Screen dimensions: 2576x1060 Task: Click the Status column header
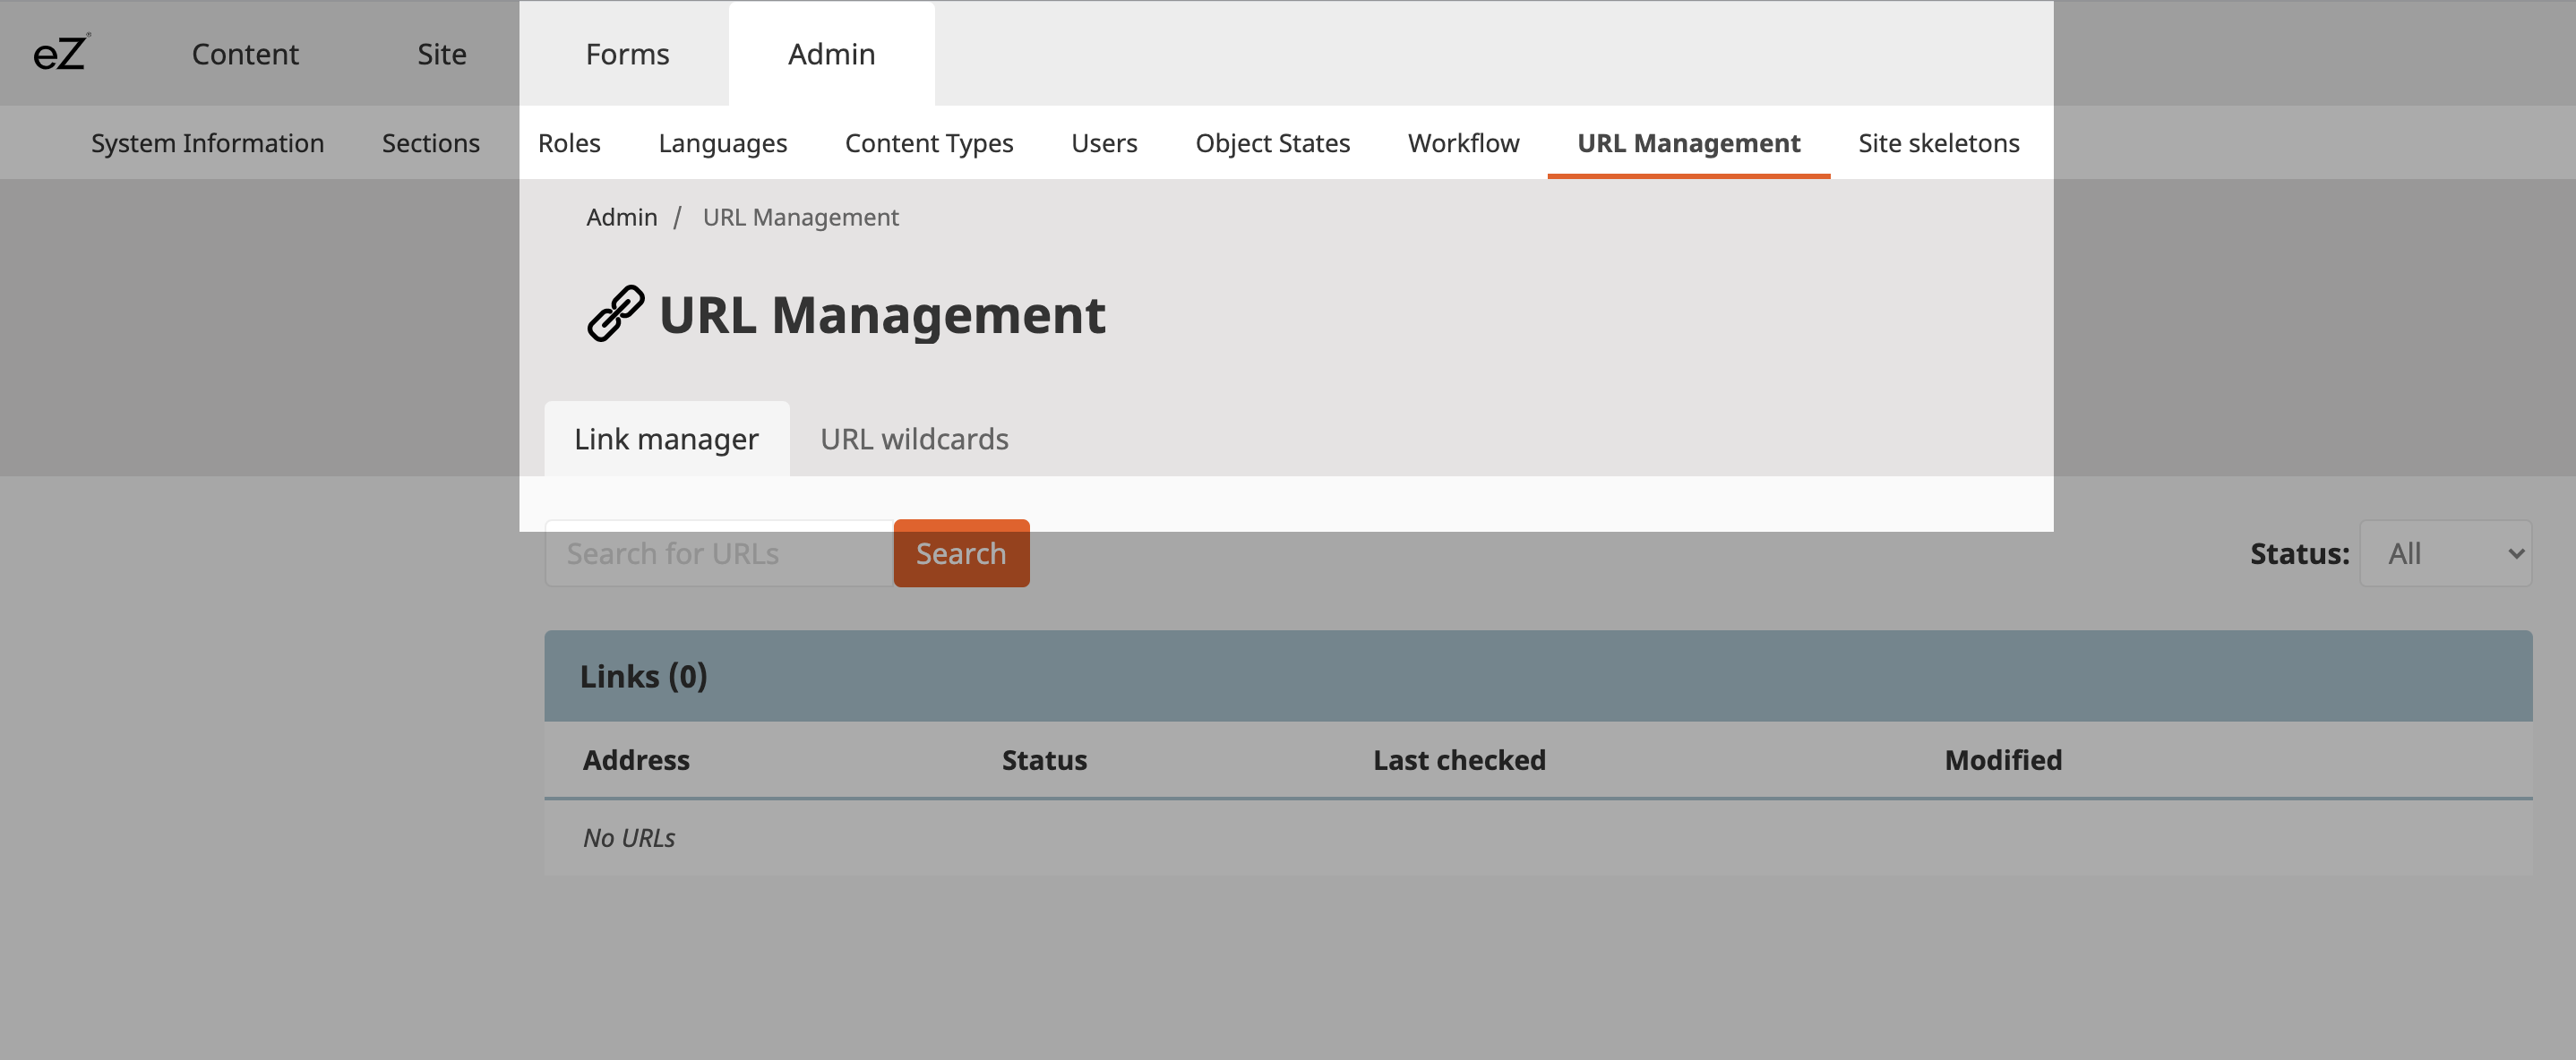pyautogui.click(x=1044, y=760)
